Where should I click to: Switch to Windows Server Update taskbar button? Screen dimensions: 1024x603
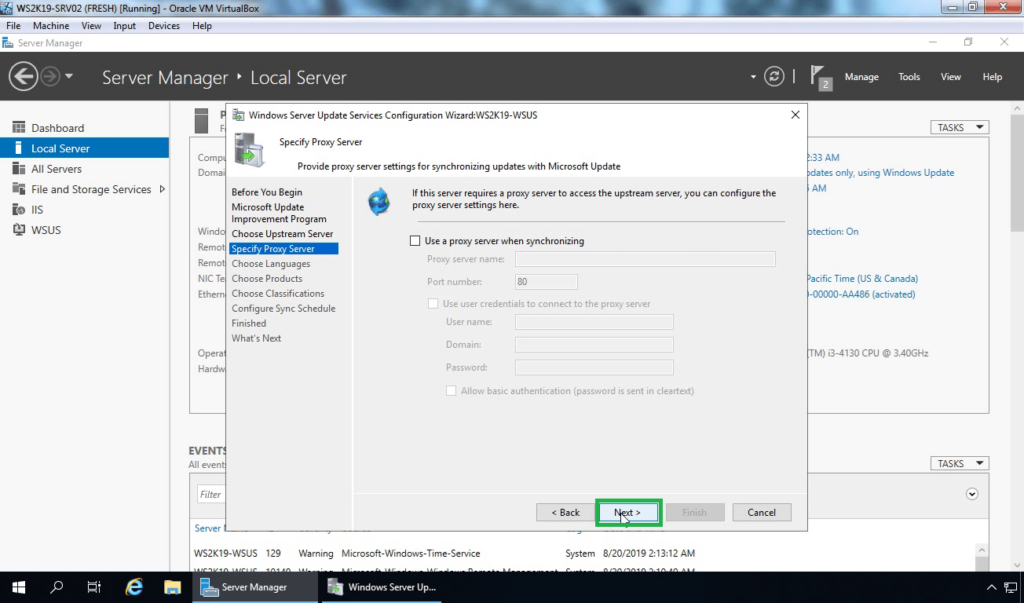point(381,587)
